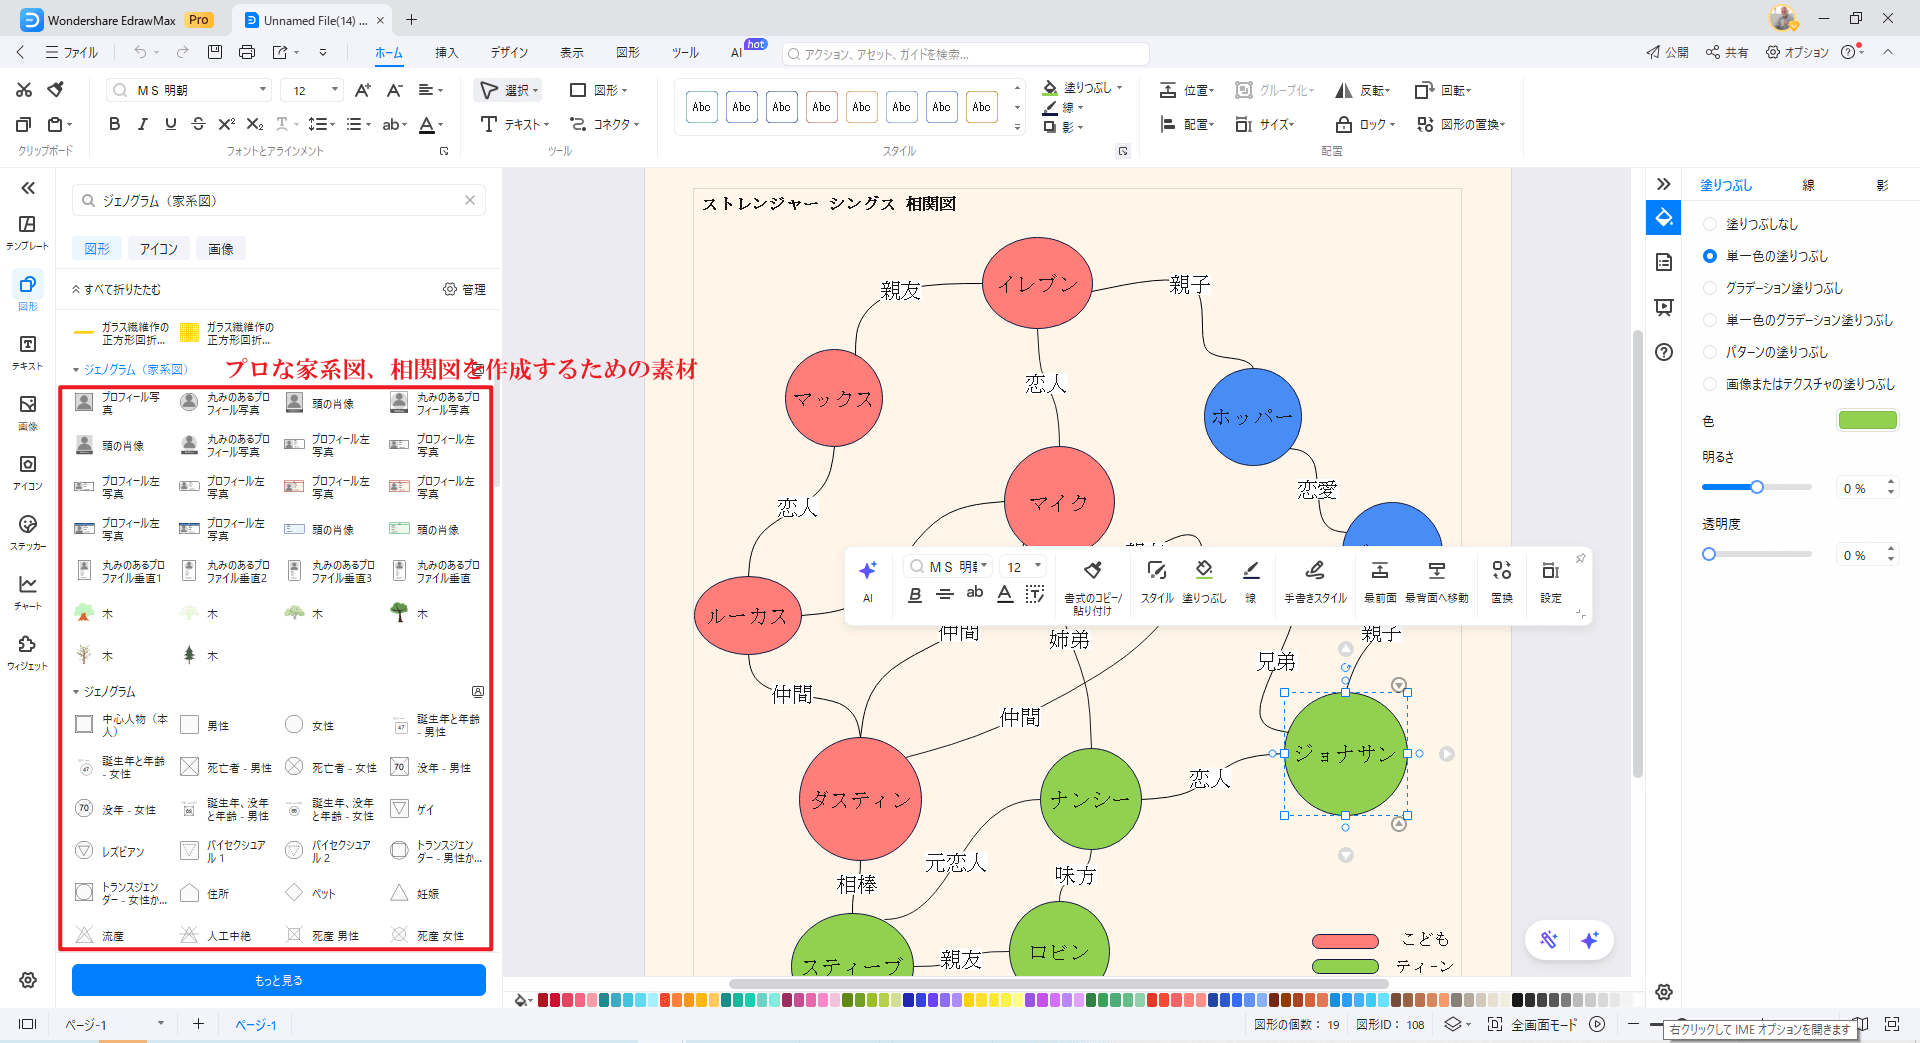Switch to the アイコン tab in the library panel
The height and width of the screenshot is (1043, 1920).
pyautogui.click(x=158, y=249)
